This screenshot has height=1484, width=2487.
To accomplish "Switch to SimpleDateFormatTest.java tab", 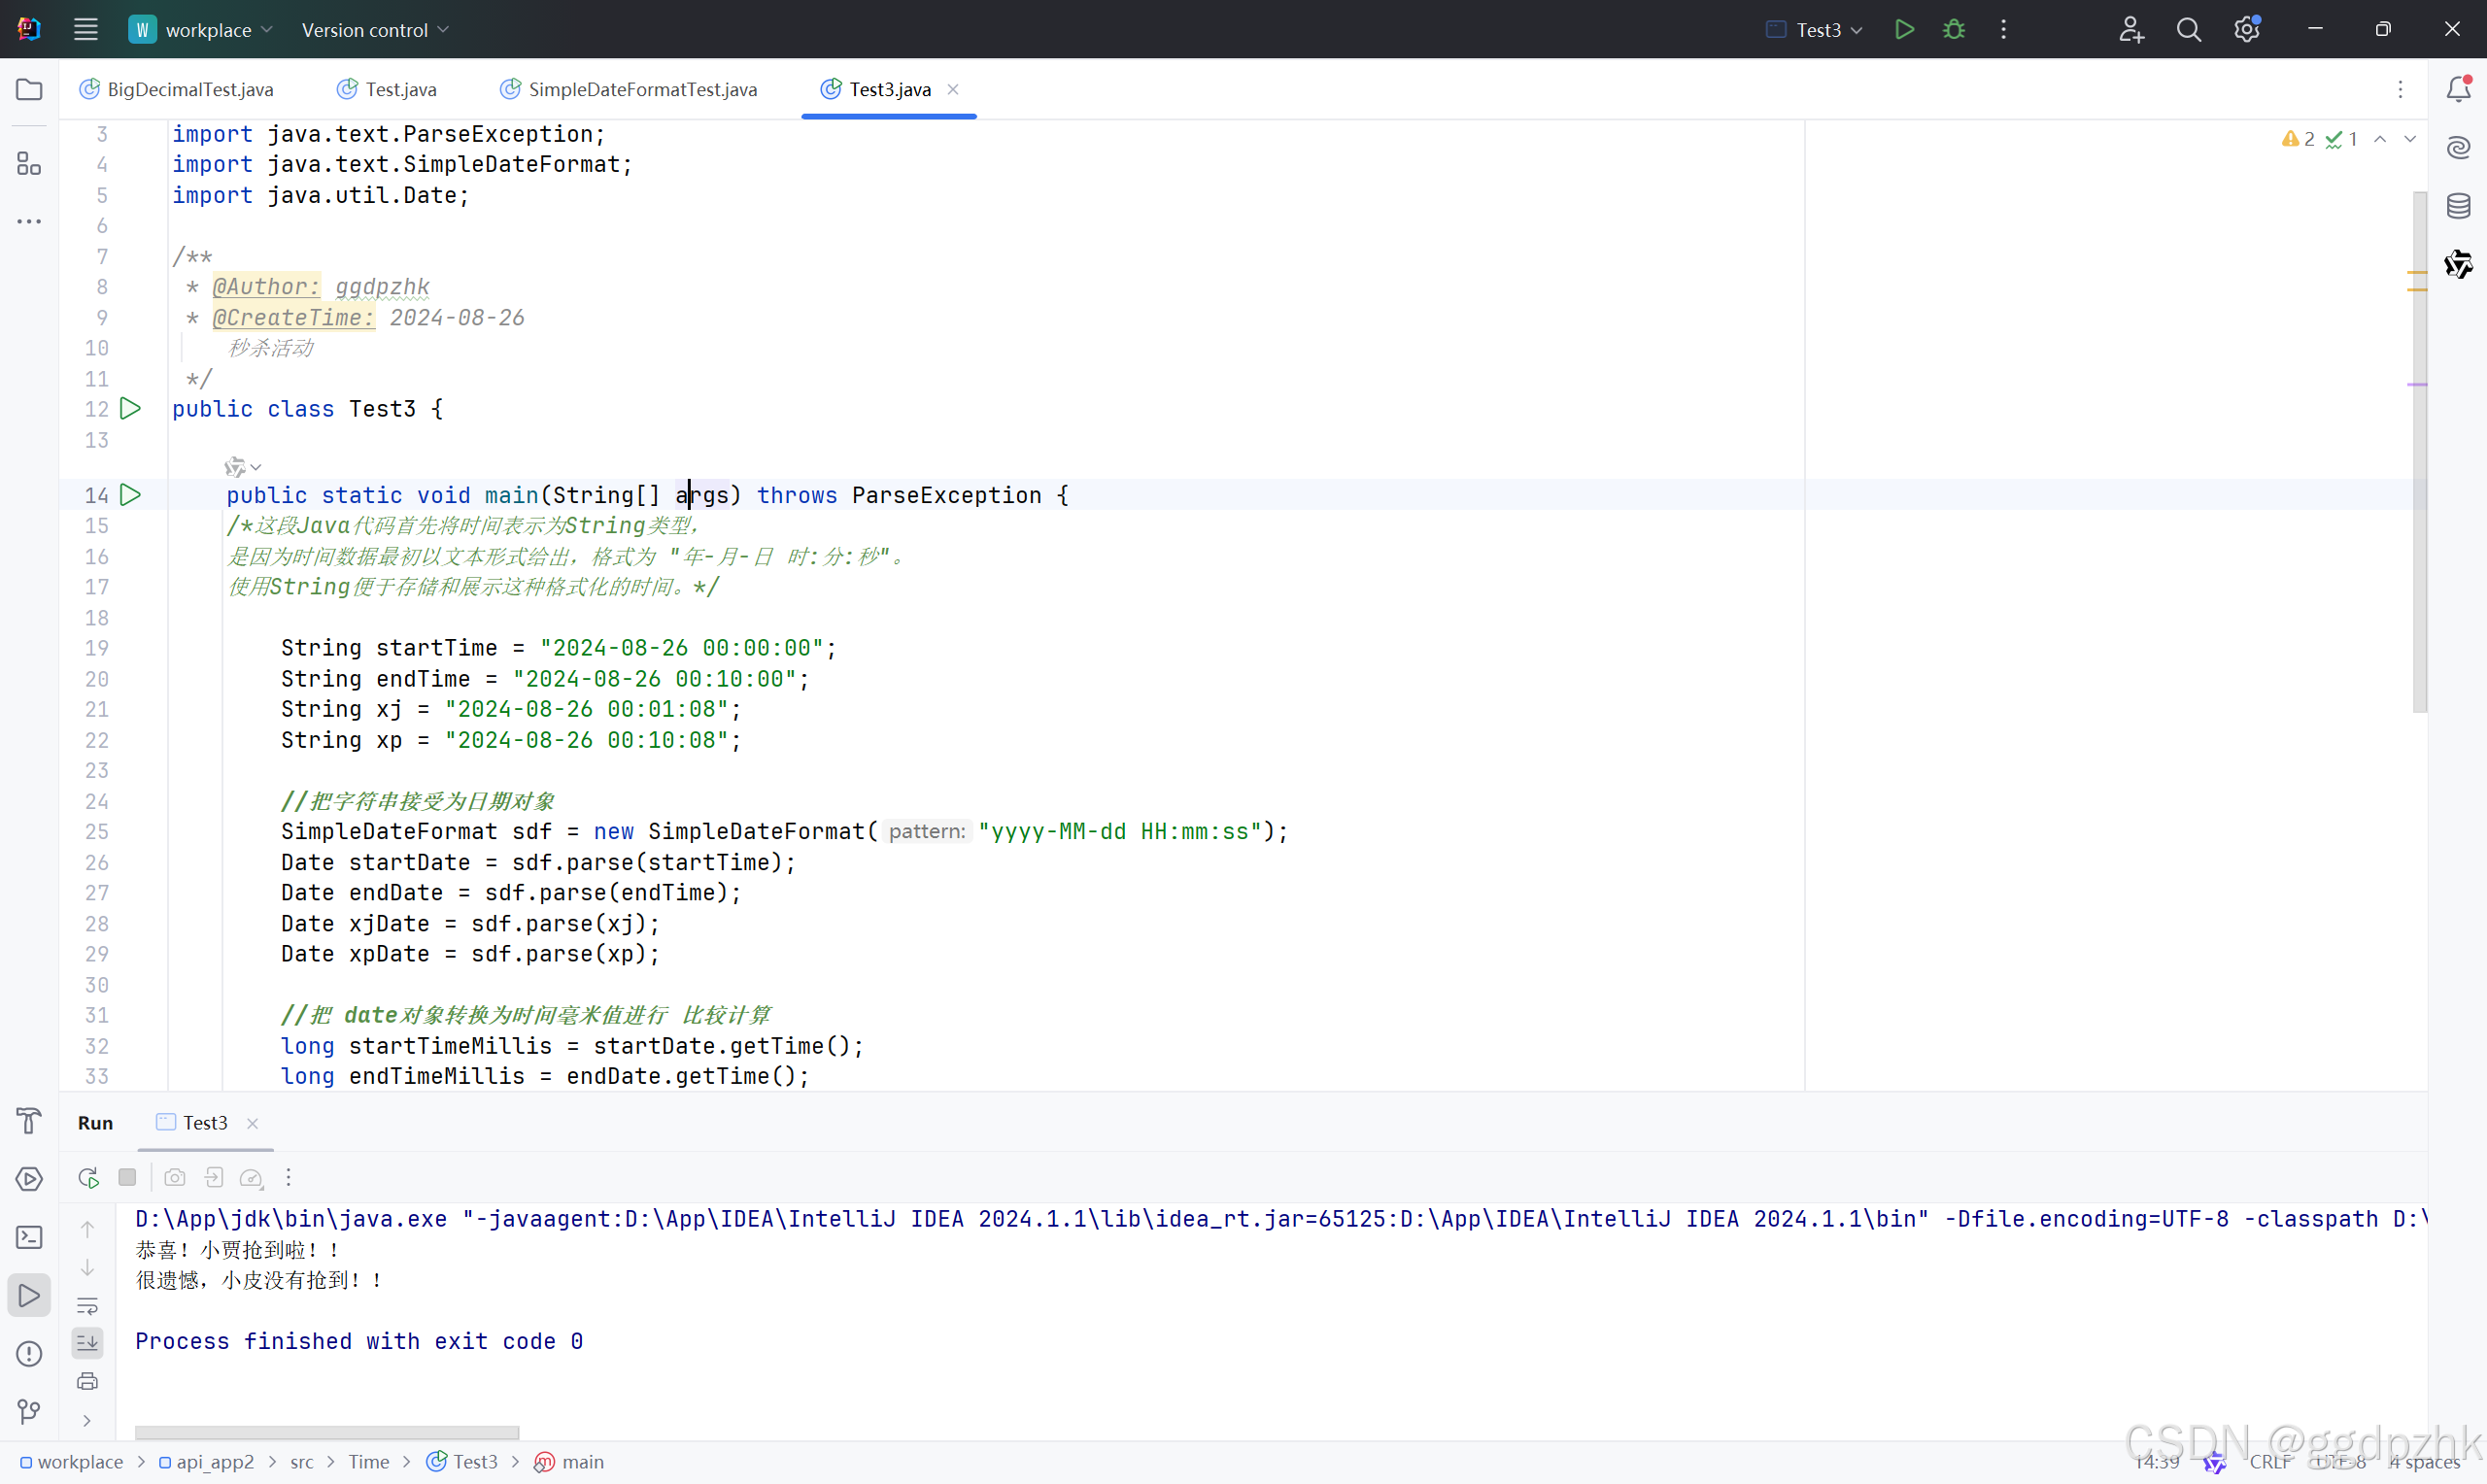I will click(x=629, y=89).
